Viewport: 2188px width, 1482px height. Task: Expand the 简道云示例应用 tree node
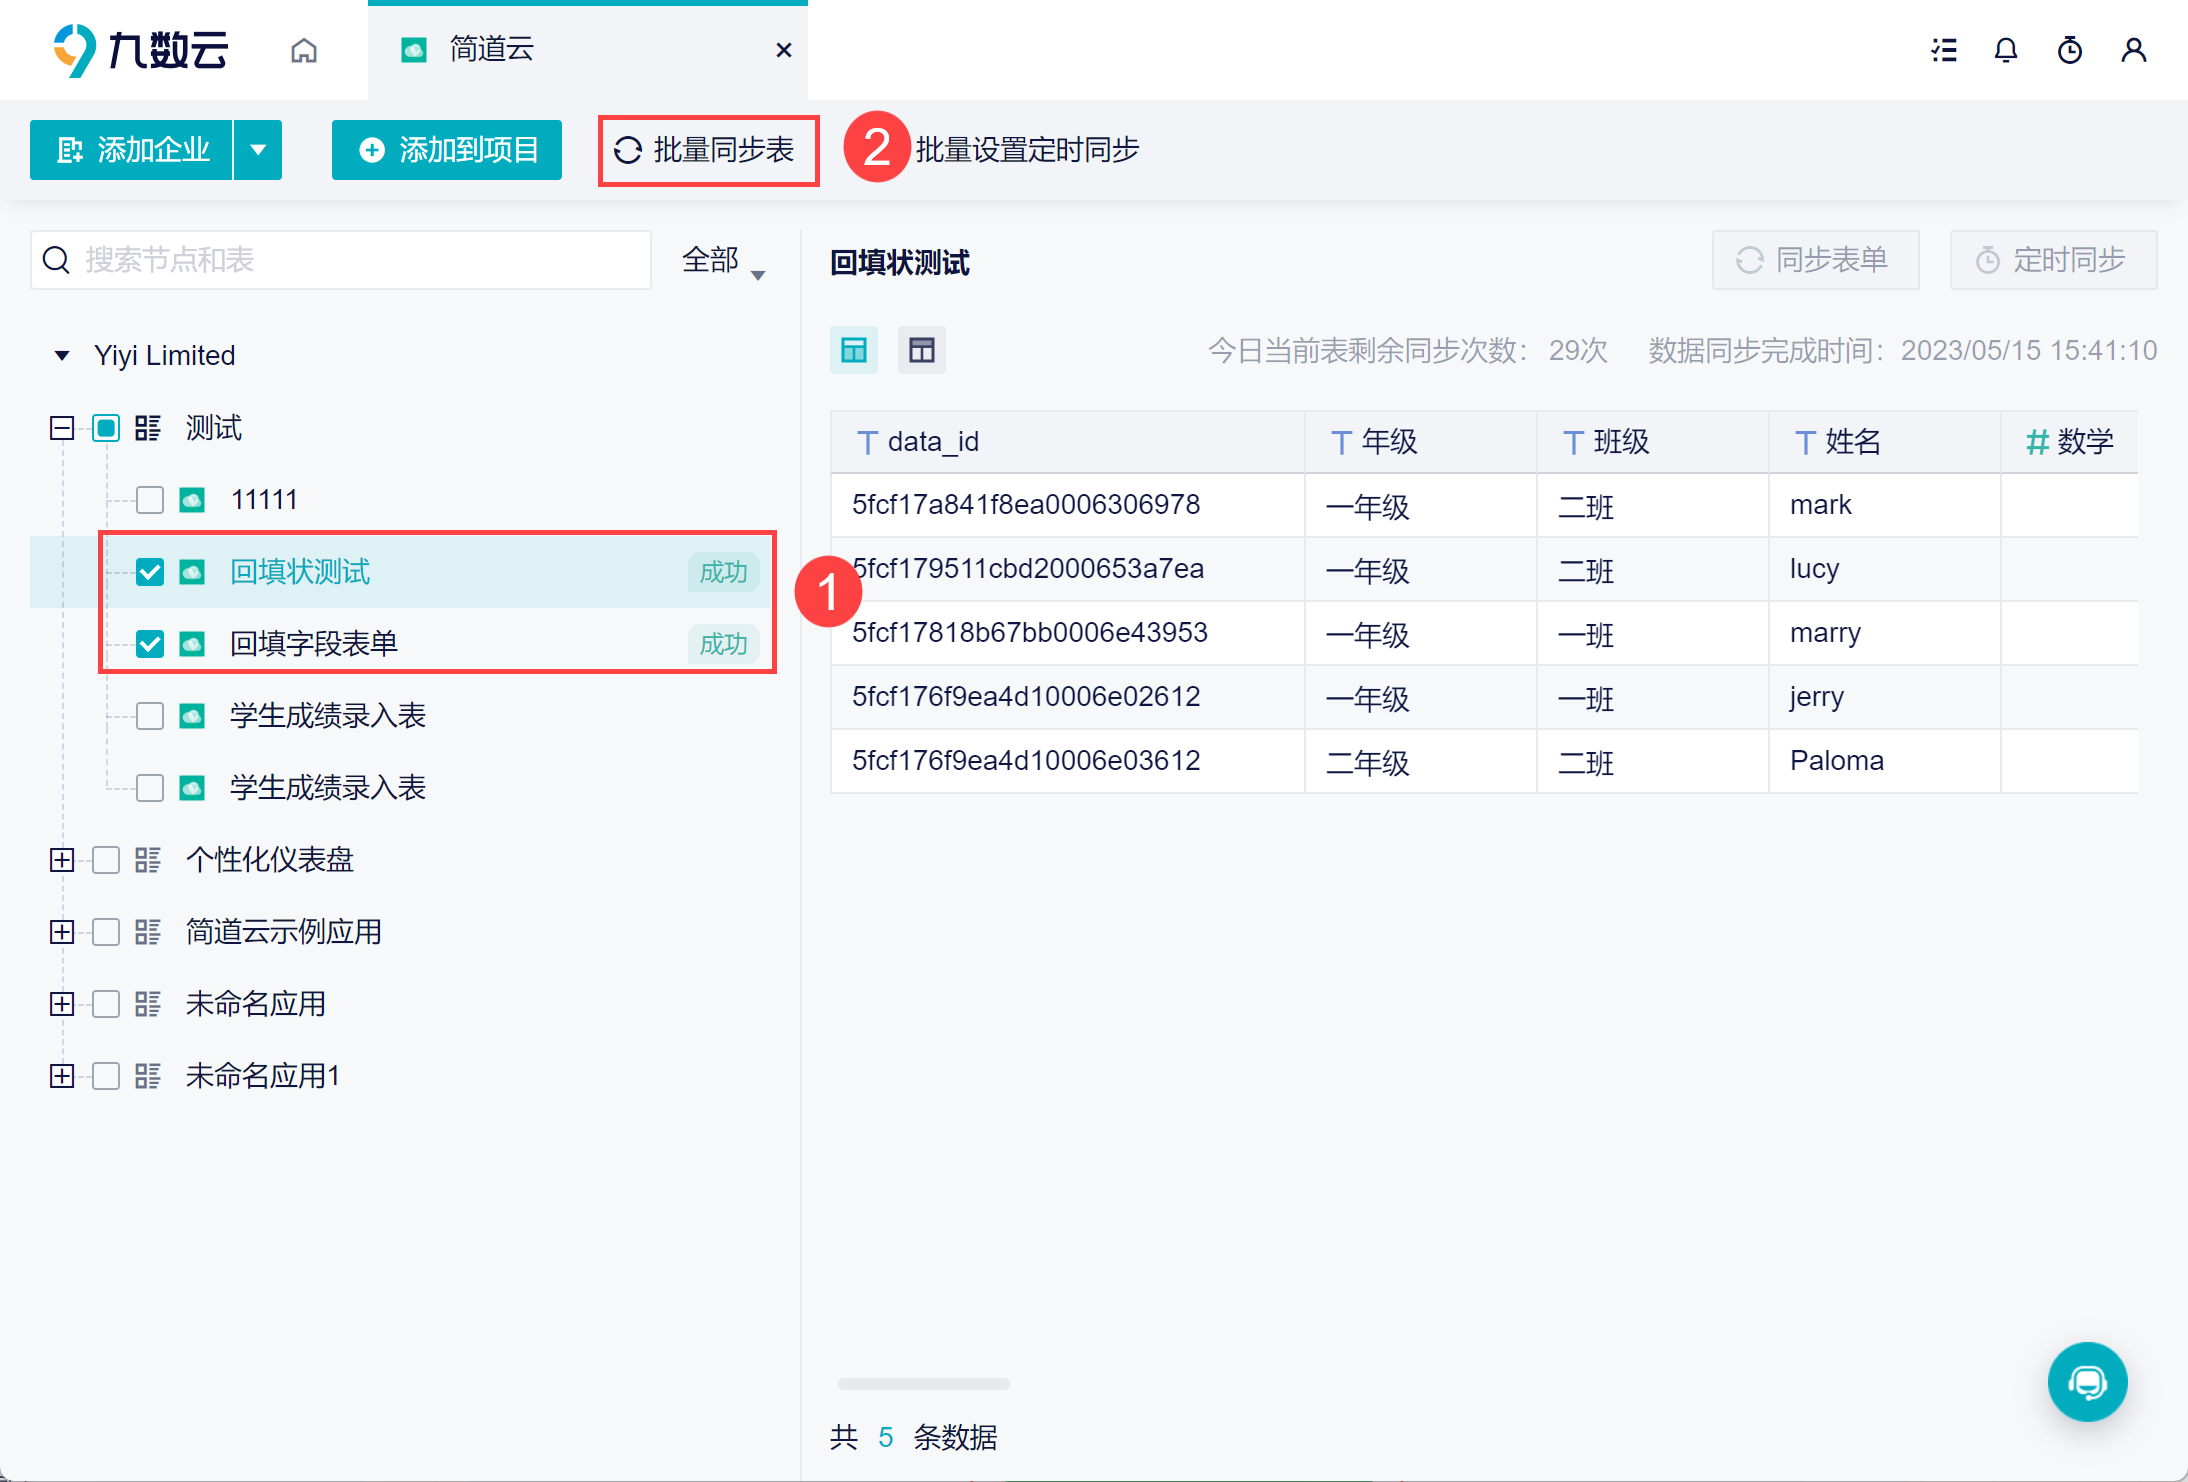point(62,932)
